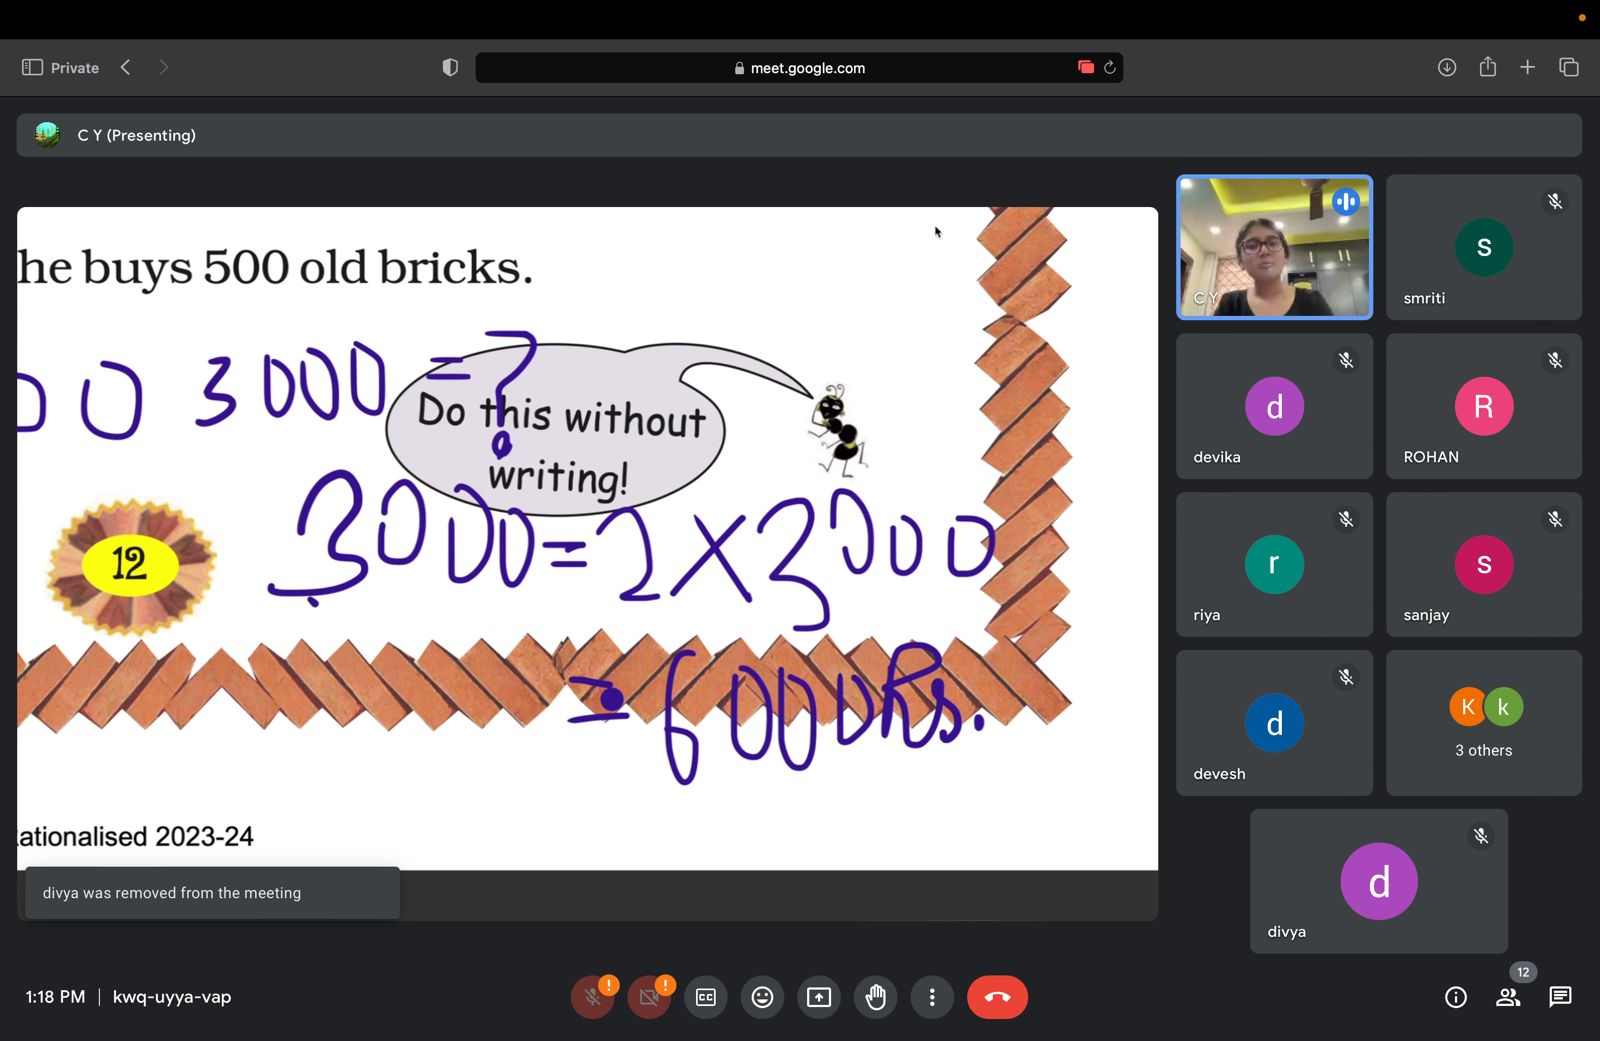The height and width of the screenshot is (1041, 1600).
Task: Open meeting details info icon
Action: pyautogui.click(x=1455, y=997)
